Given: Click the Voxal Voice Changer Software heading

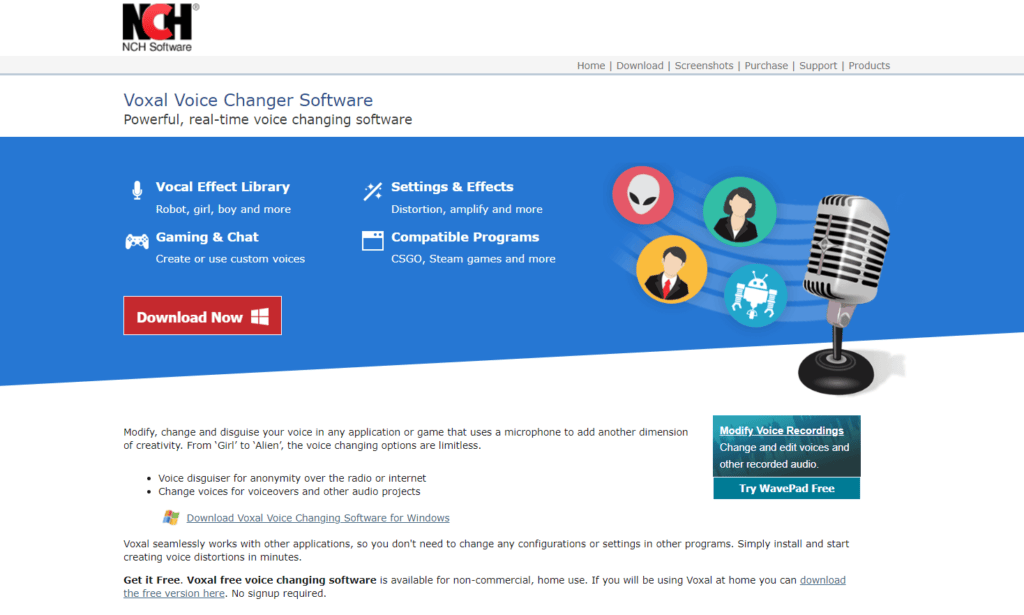Looking at the screenshot, I should tap(248, 100).
